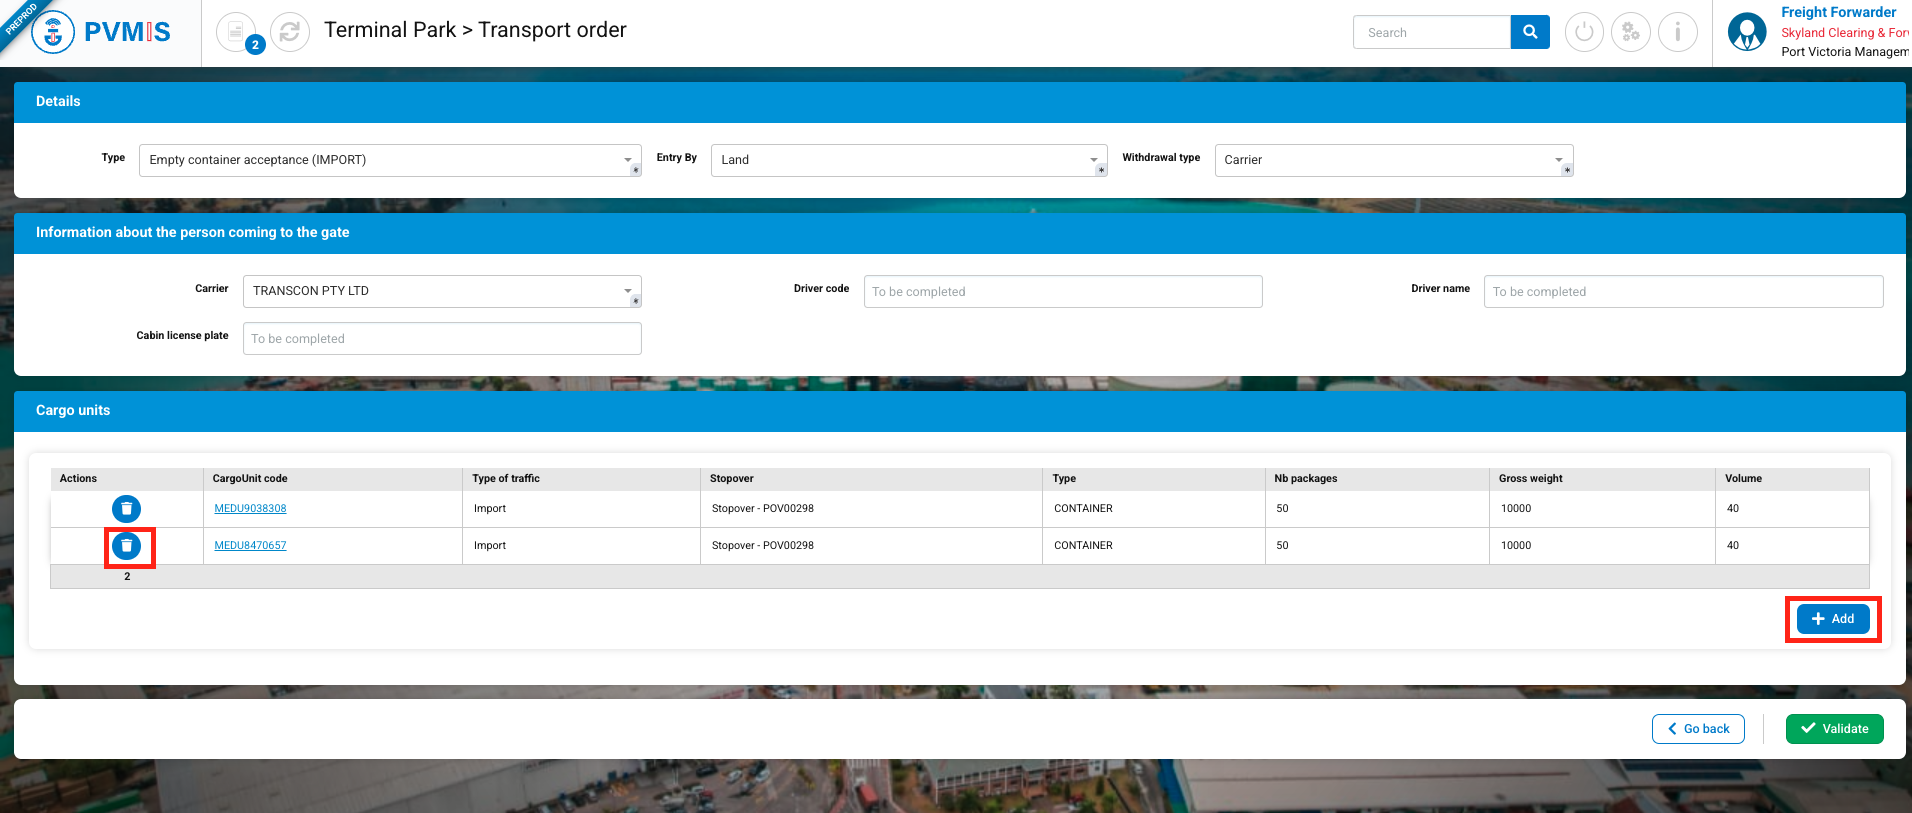This screenshot has width=1912, height=813.
Task: Delete cargo unit MEDU8470657 with trash icon
Action: (126, 546)
